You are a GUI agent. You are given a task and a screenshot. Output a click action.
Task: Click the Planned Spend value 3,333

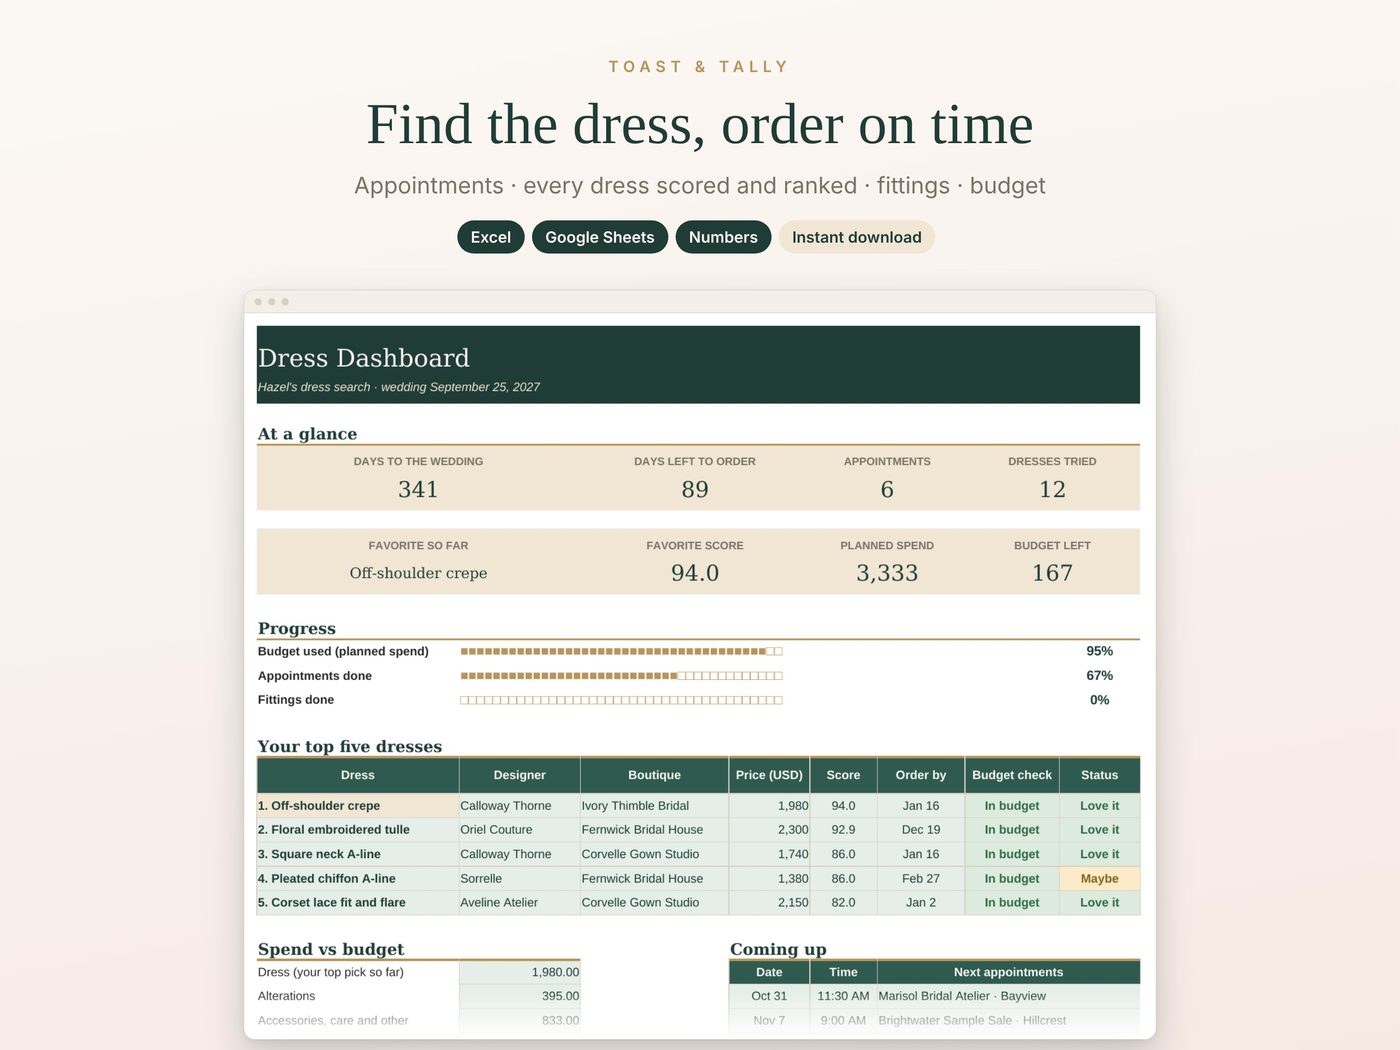click(x=887, y=573)
